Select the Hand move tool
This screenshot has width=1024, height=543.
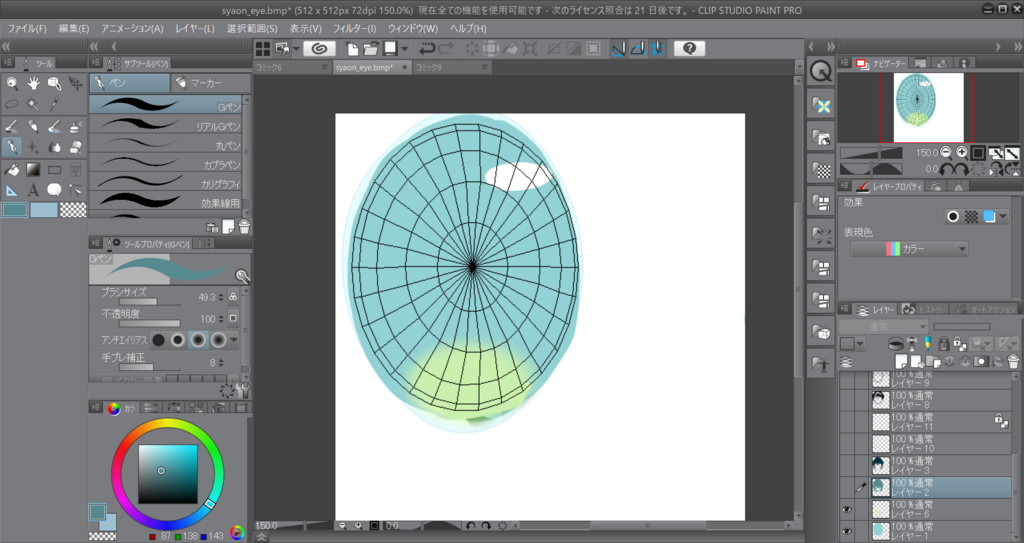[x=33, y=83]
